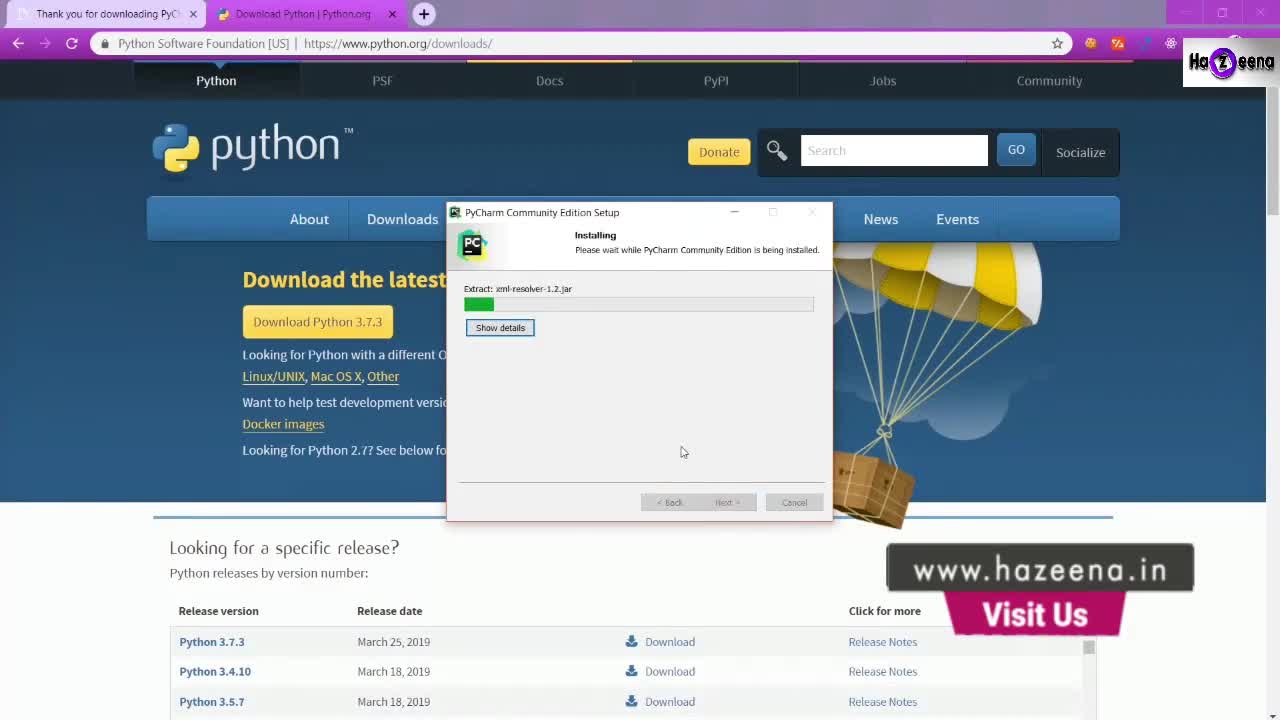Image resolution: width=1280 pixels, height=720 pixels.
Task: Open Release Notes for Python 3.4.10
Action: click(x=883, y=672)
